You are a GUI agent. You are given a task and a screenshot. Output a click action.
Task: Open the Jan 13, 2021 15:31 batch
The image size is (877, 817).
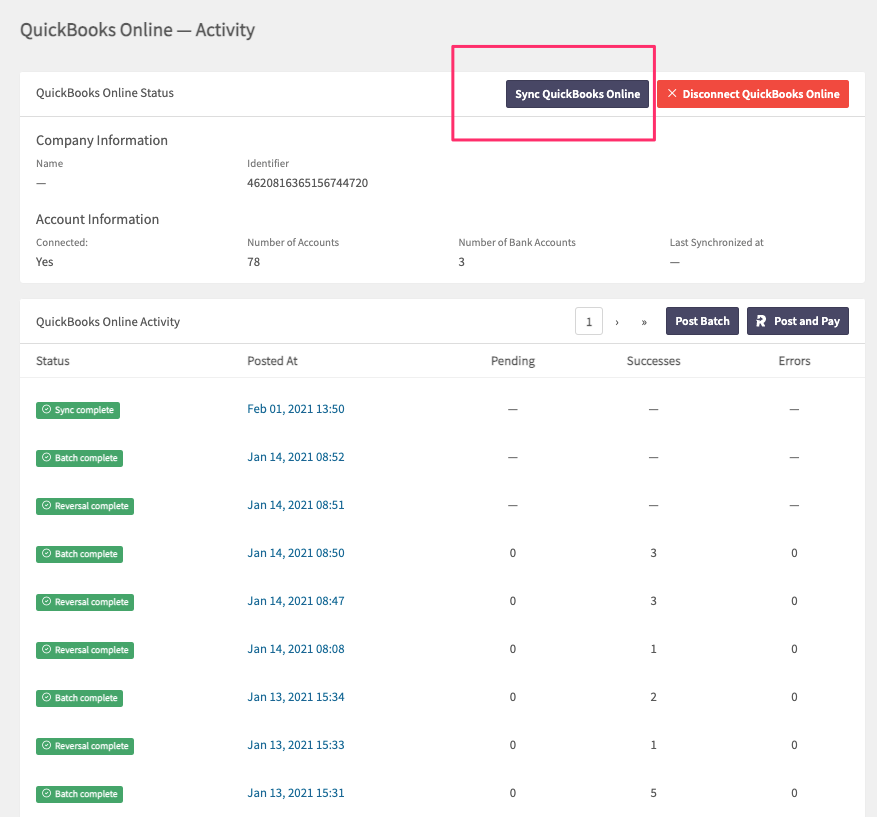pos(296,793)
